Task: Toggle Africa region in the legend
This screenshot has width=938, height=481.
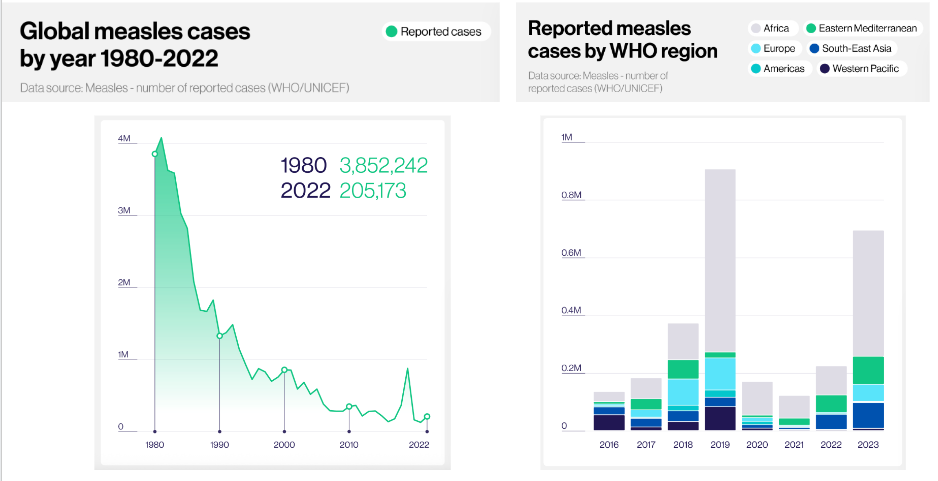Action: [770, 29]
